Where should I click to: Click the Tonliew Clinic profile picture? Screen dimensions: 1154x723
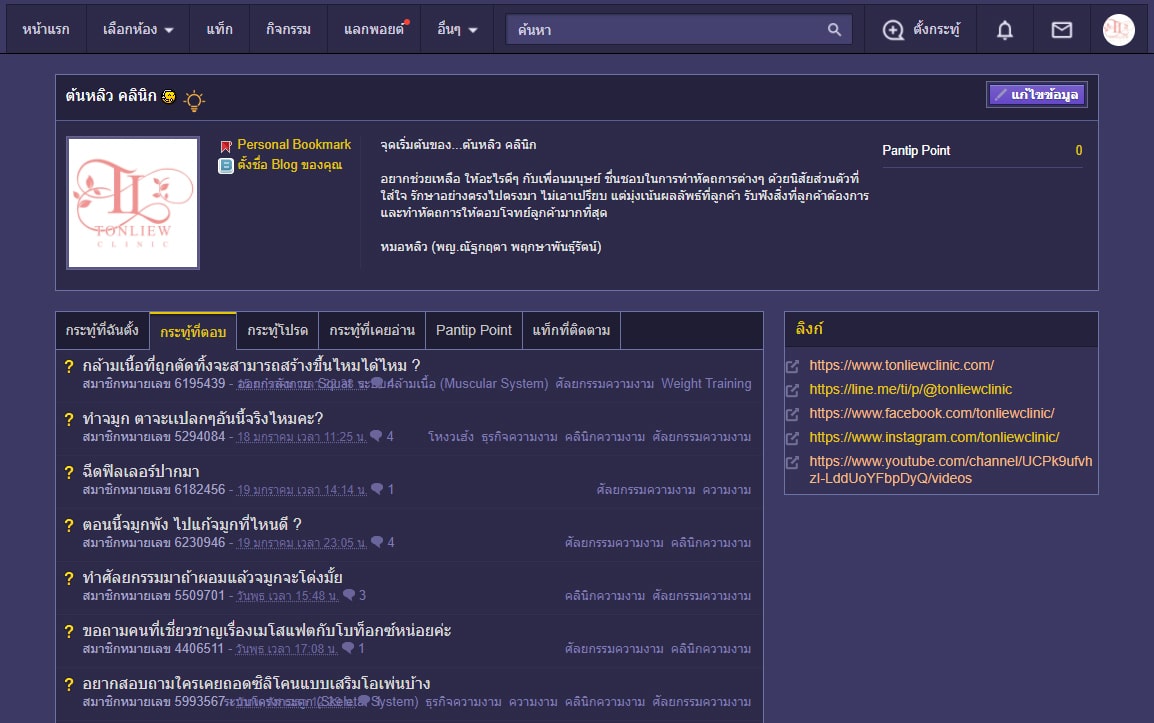click(x=133, y=203)
